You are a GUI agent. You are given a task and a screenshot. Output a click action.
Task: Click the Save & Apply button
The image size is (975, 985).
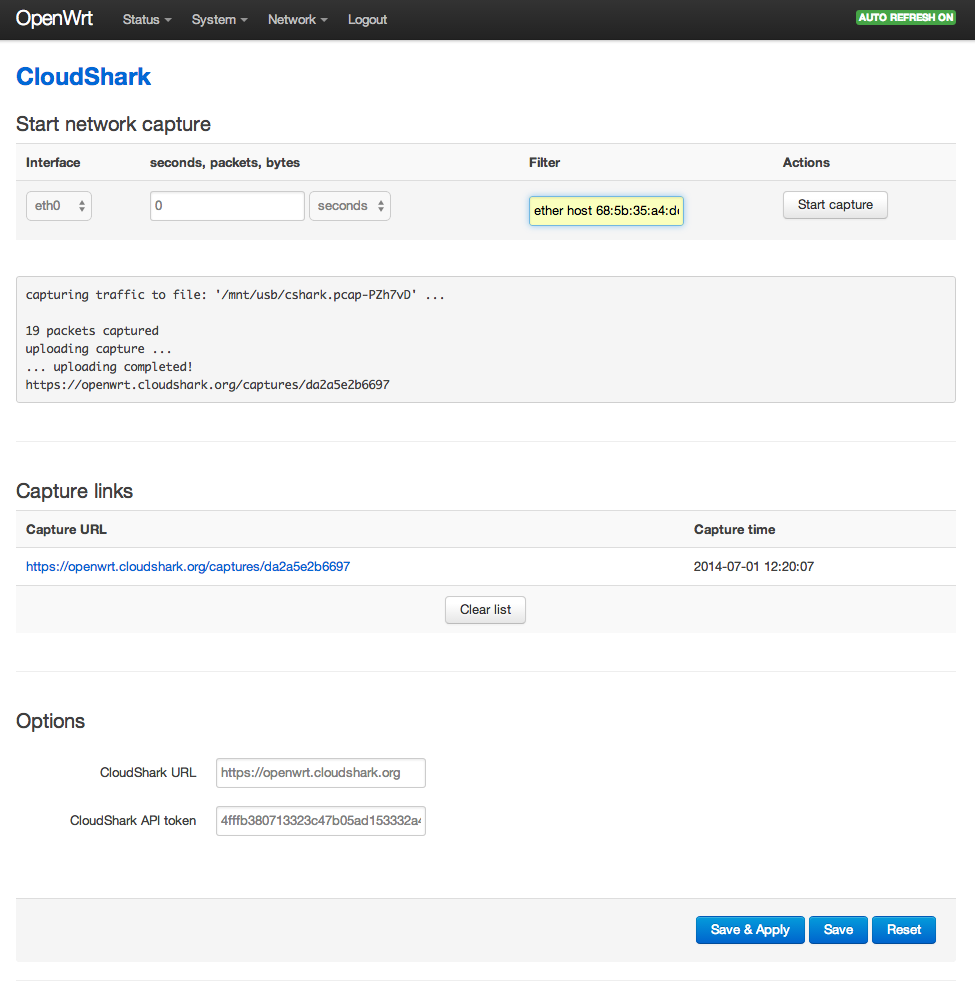[749, 930]
